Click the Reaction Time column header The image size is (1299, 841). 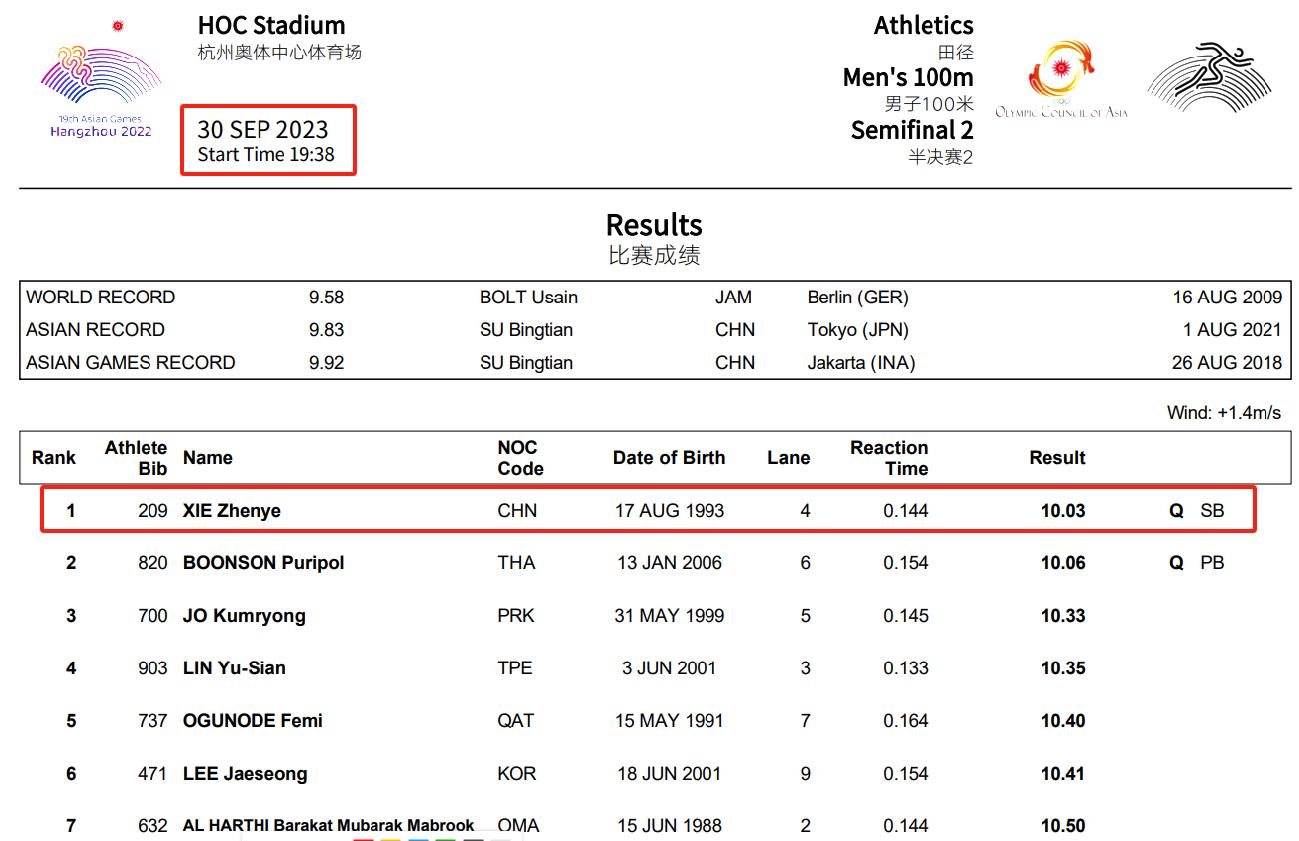click(889, 458)
